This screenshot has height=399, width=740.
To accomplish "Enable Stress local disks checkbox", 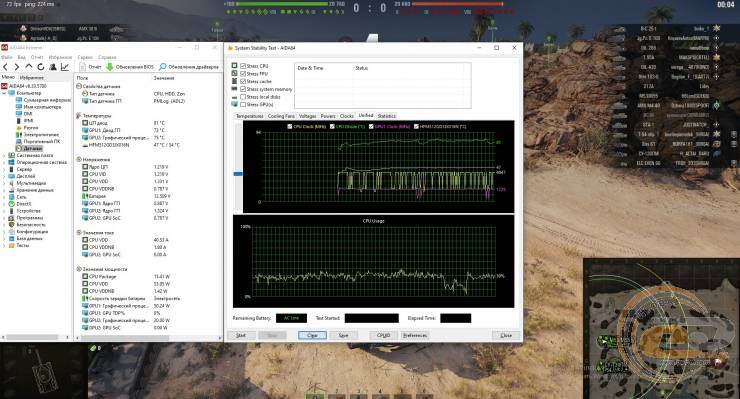I will 243,97.
